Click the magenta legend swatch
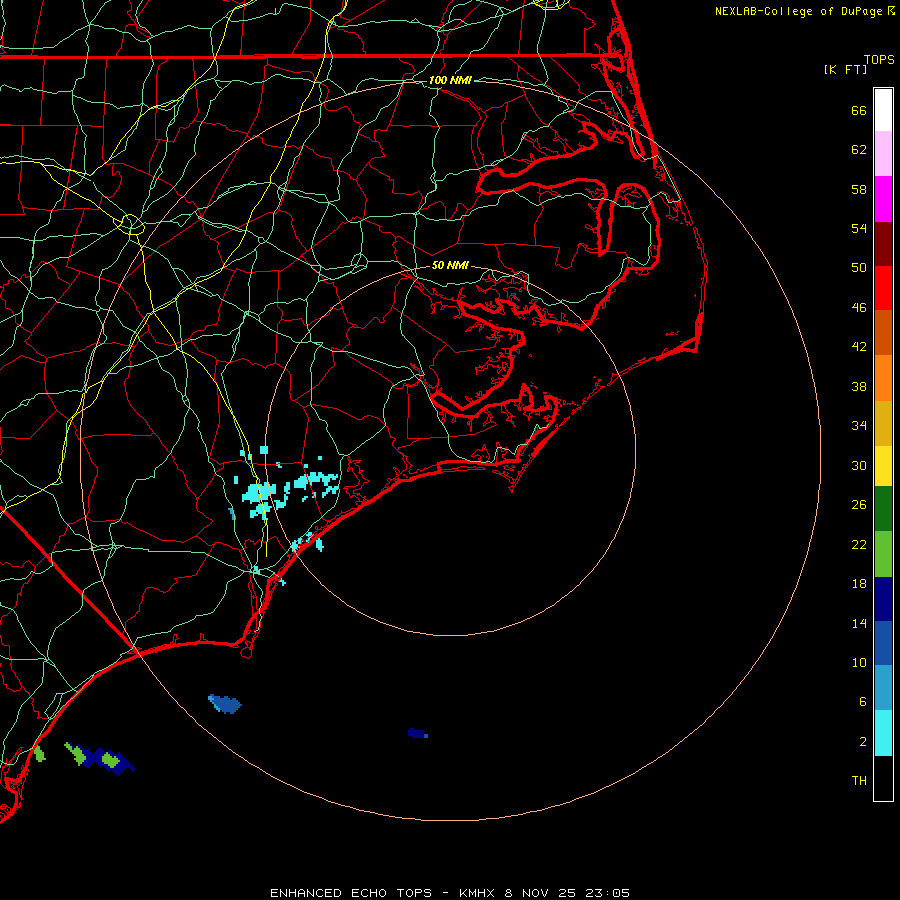The height and width of the screenshot is (900, 900). (x=883, y=199)
